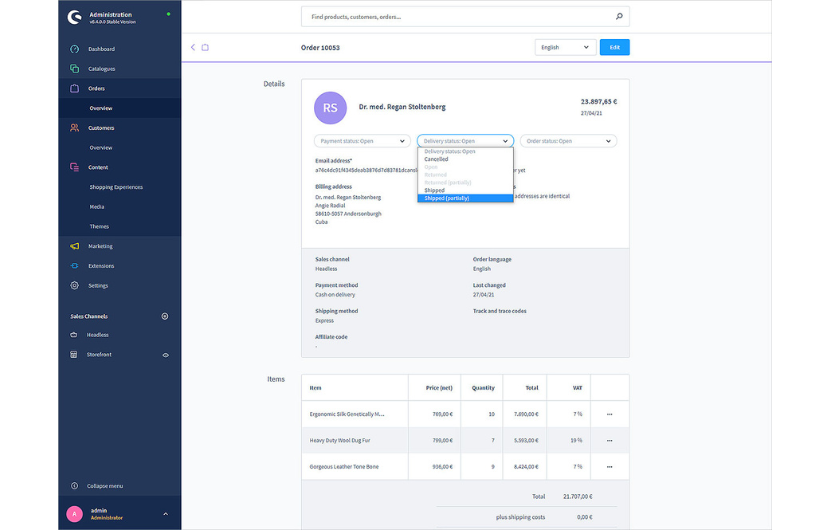Open Orders Overview submenu item
Screen dimensions: 830x530
(101, 108)
